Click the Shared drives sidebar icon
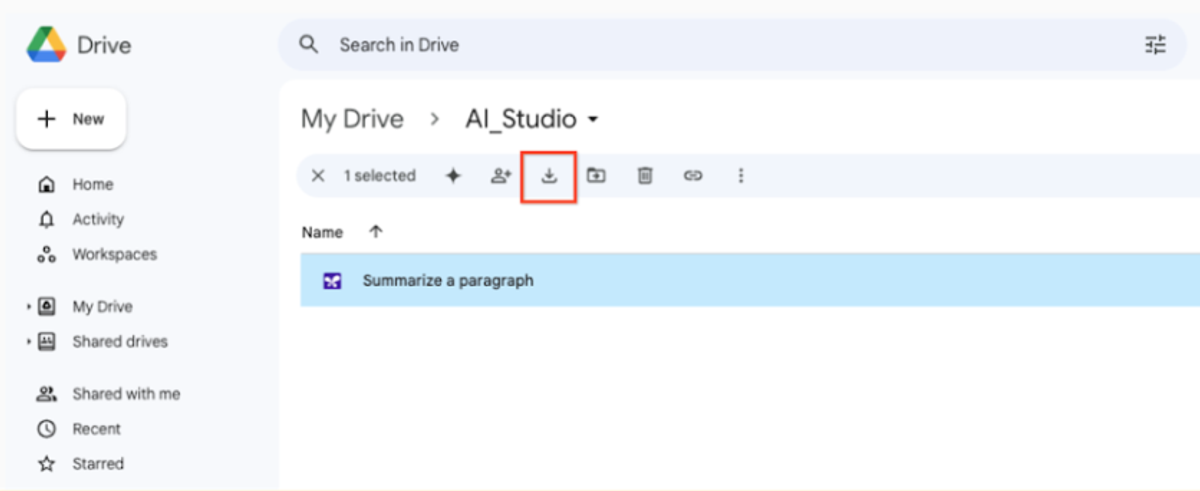 [46, 342]
